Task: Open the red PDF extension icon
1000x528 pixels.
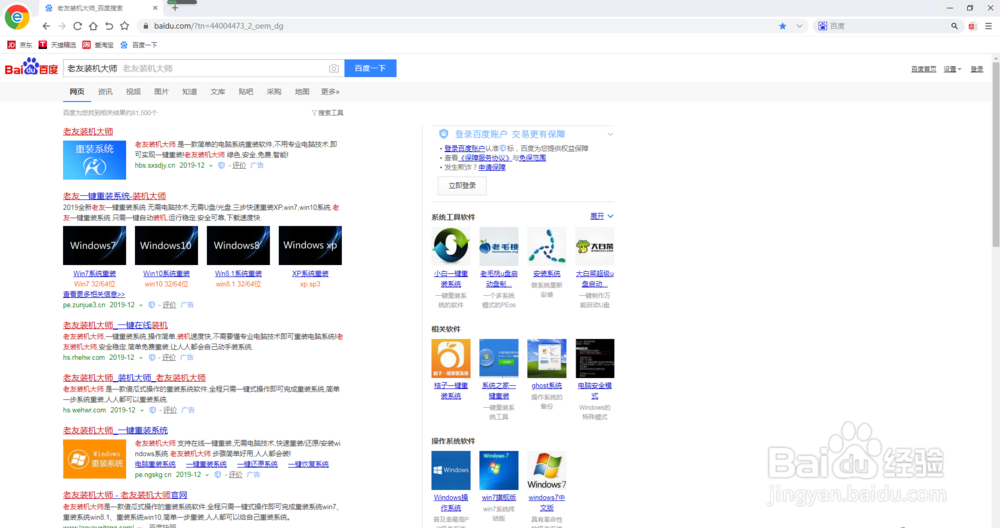Action: (972, 26)
